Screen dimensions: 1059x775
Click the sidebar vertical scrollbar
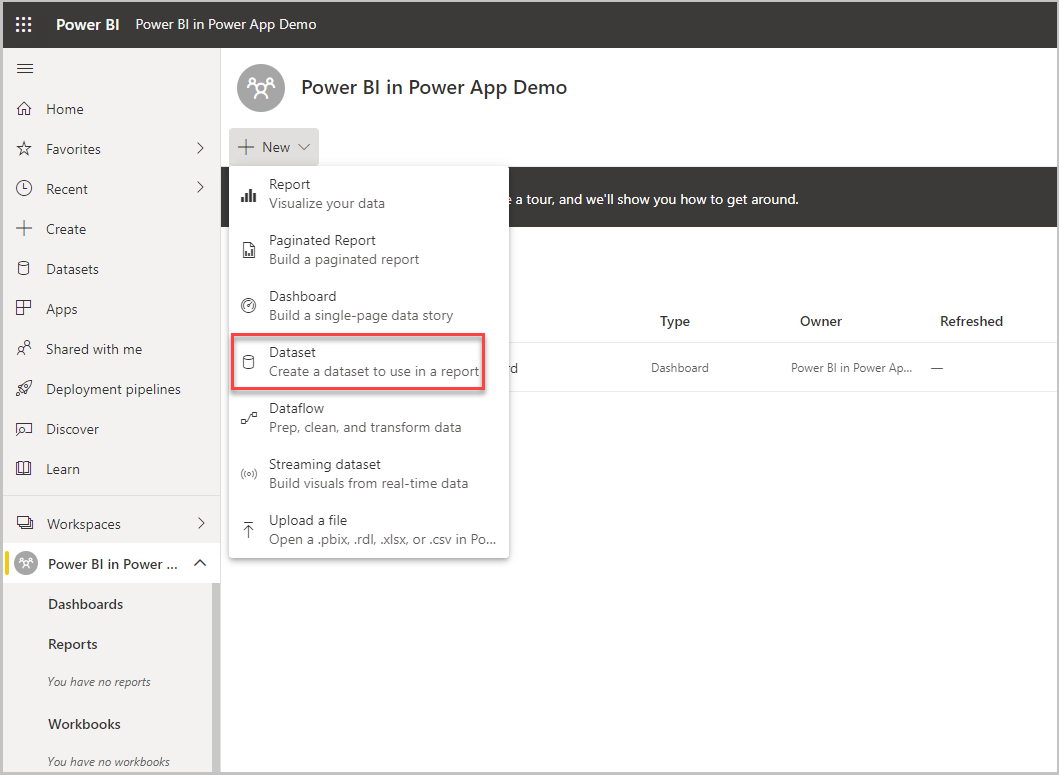pos(216,676)
